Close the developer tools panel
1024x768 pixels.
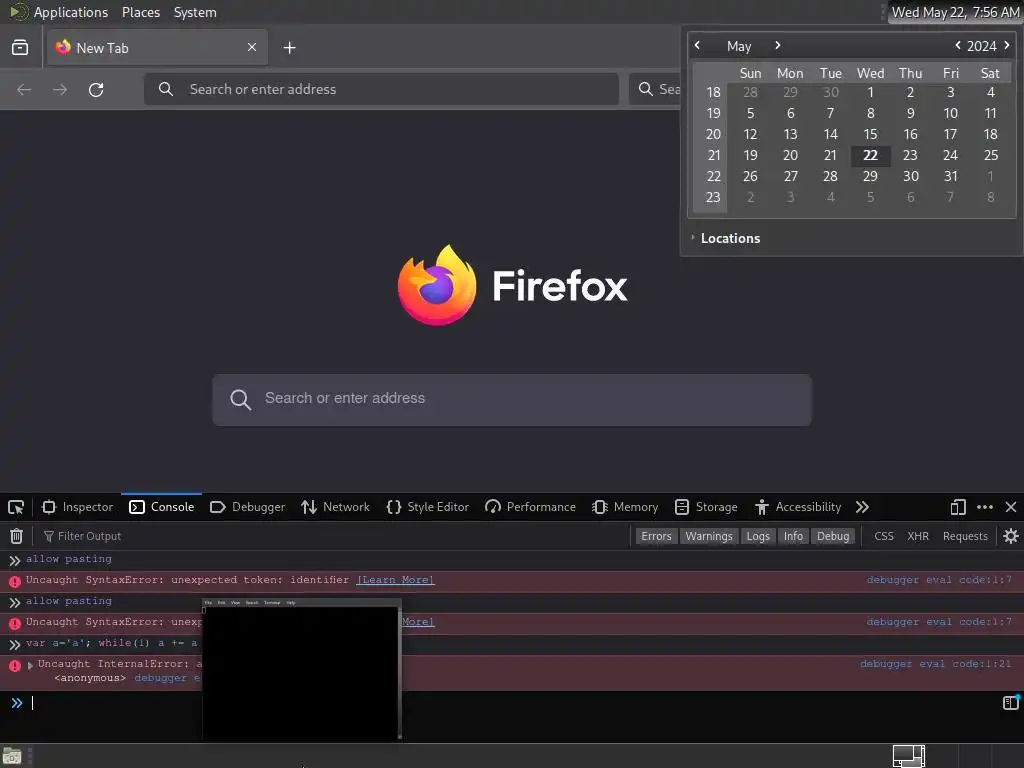(x=1011, y=507)
